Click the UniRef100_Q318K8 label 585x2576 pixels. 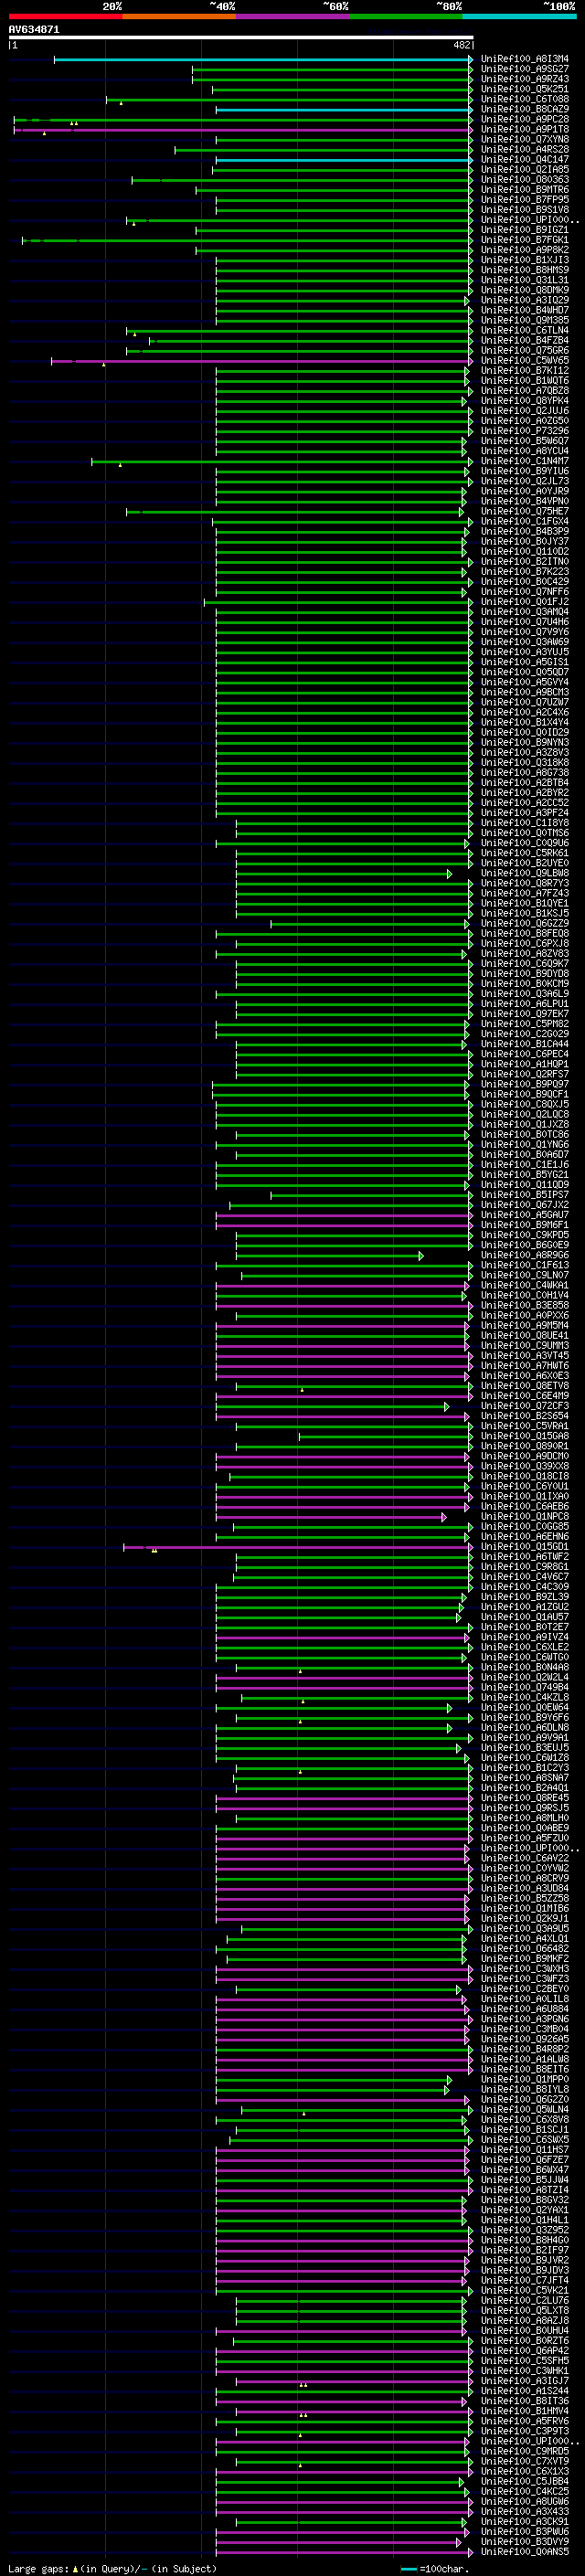tap(524, 763)
